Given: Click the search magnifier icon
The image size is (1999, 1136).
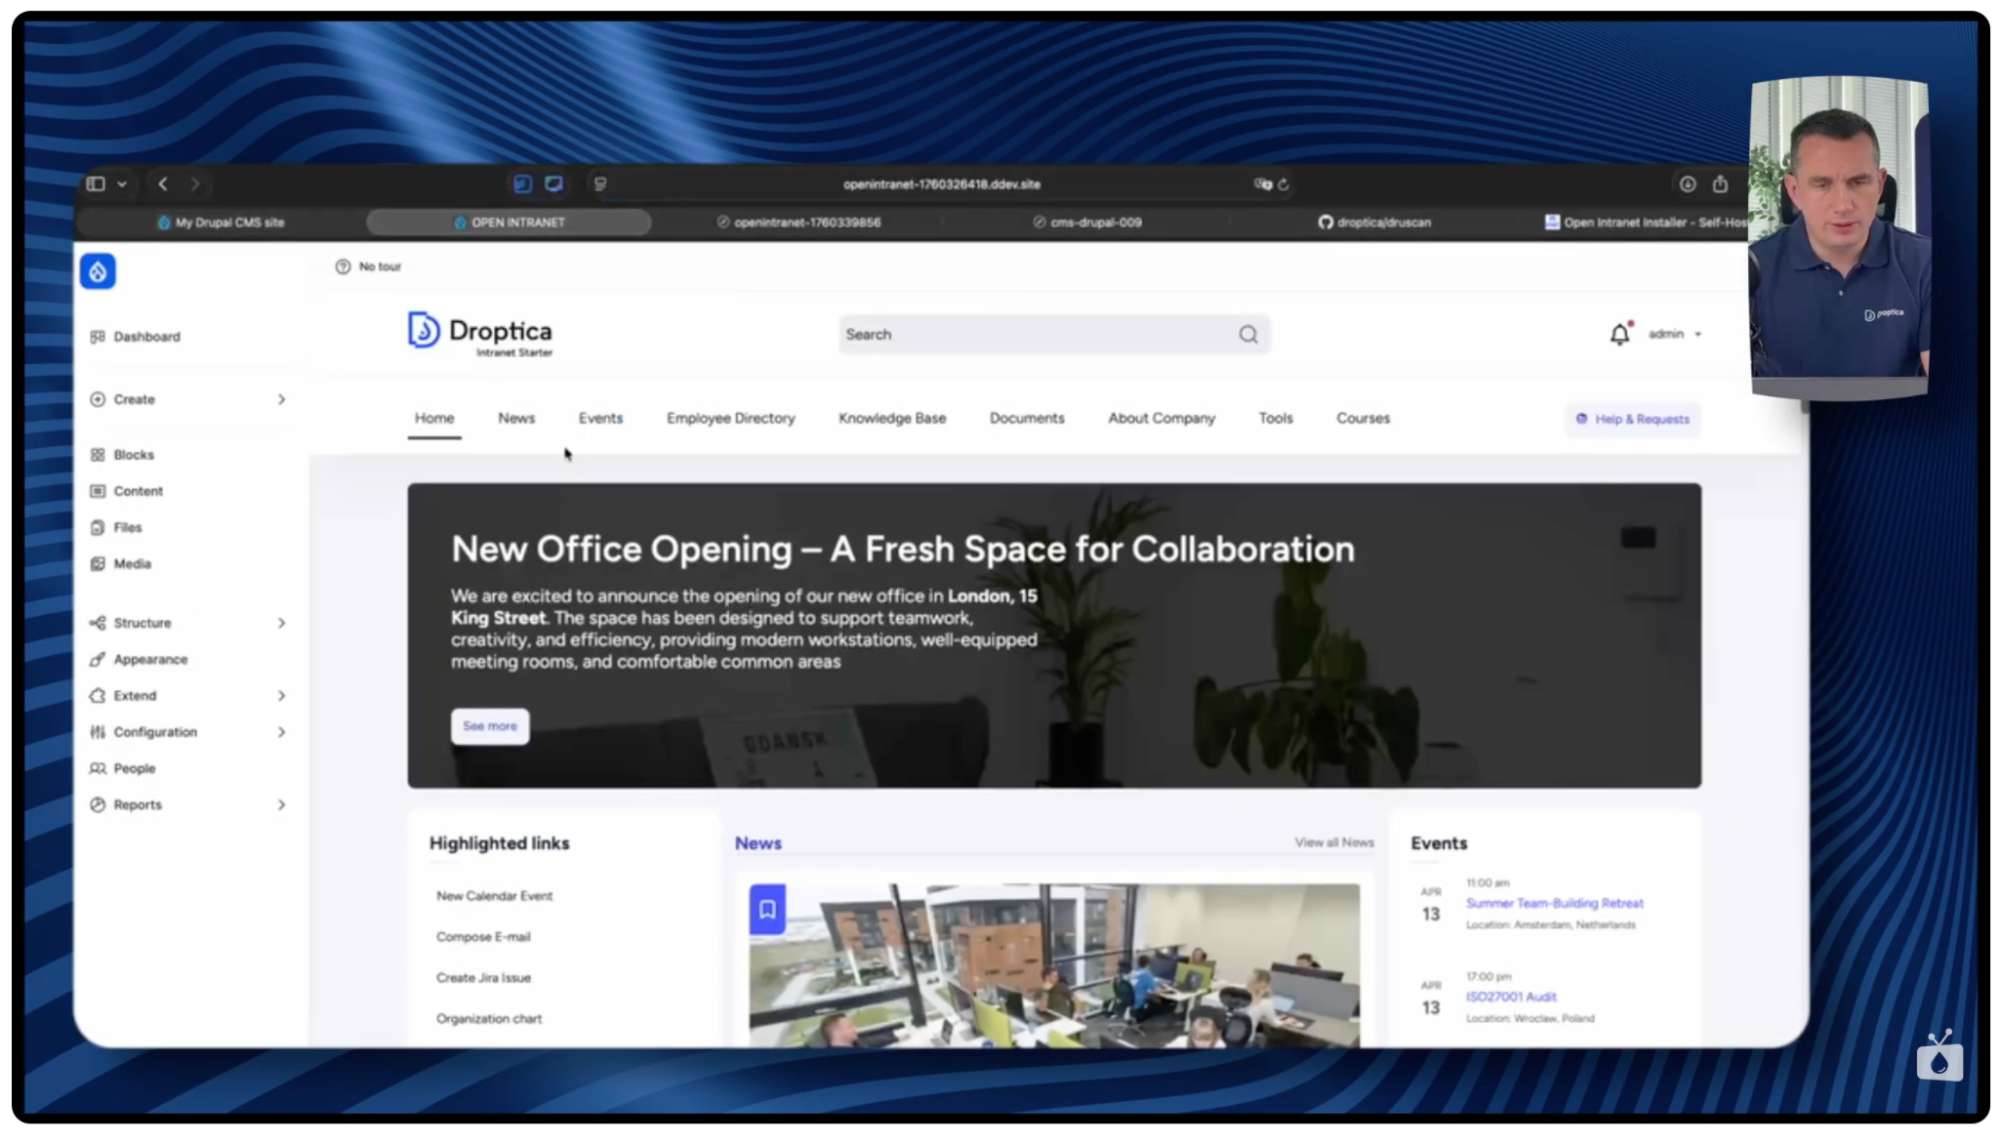Looking at the screenshot, I should (x=1248, y=334).
